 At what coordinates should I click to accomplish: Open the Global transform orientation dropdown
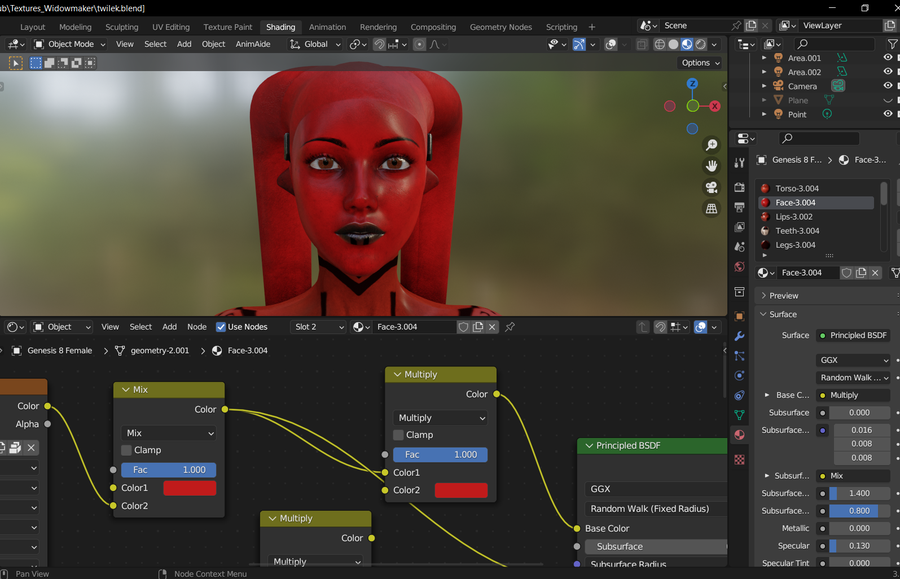pos(315,44)
